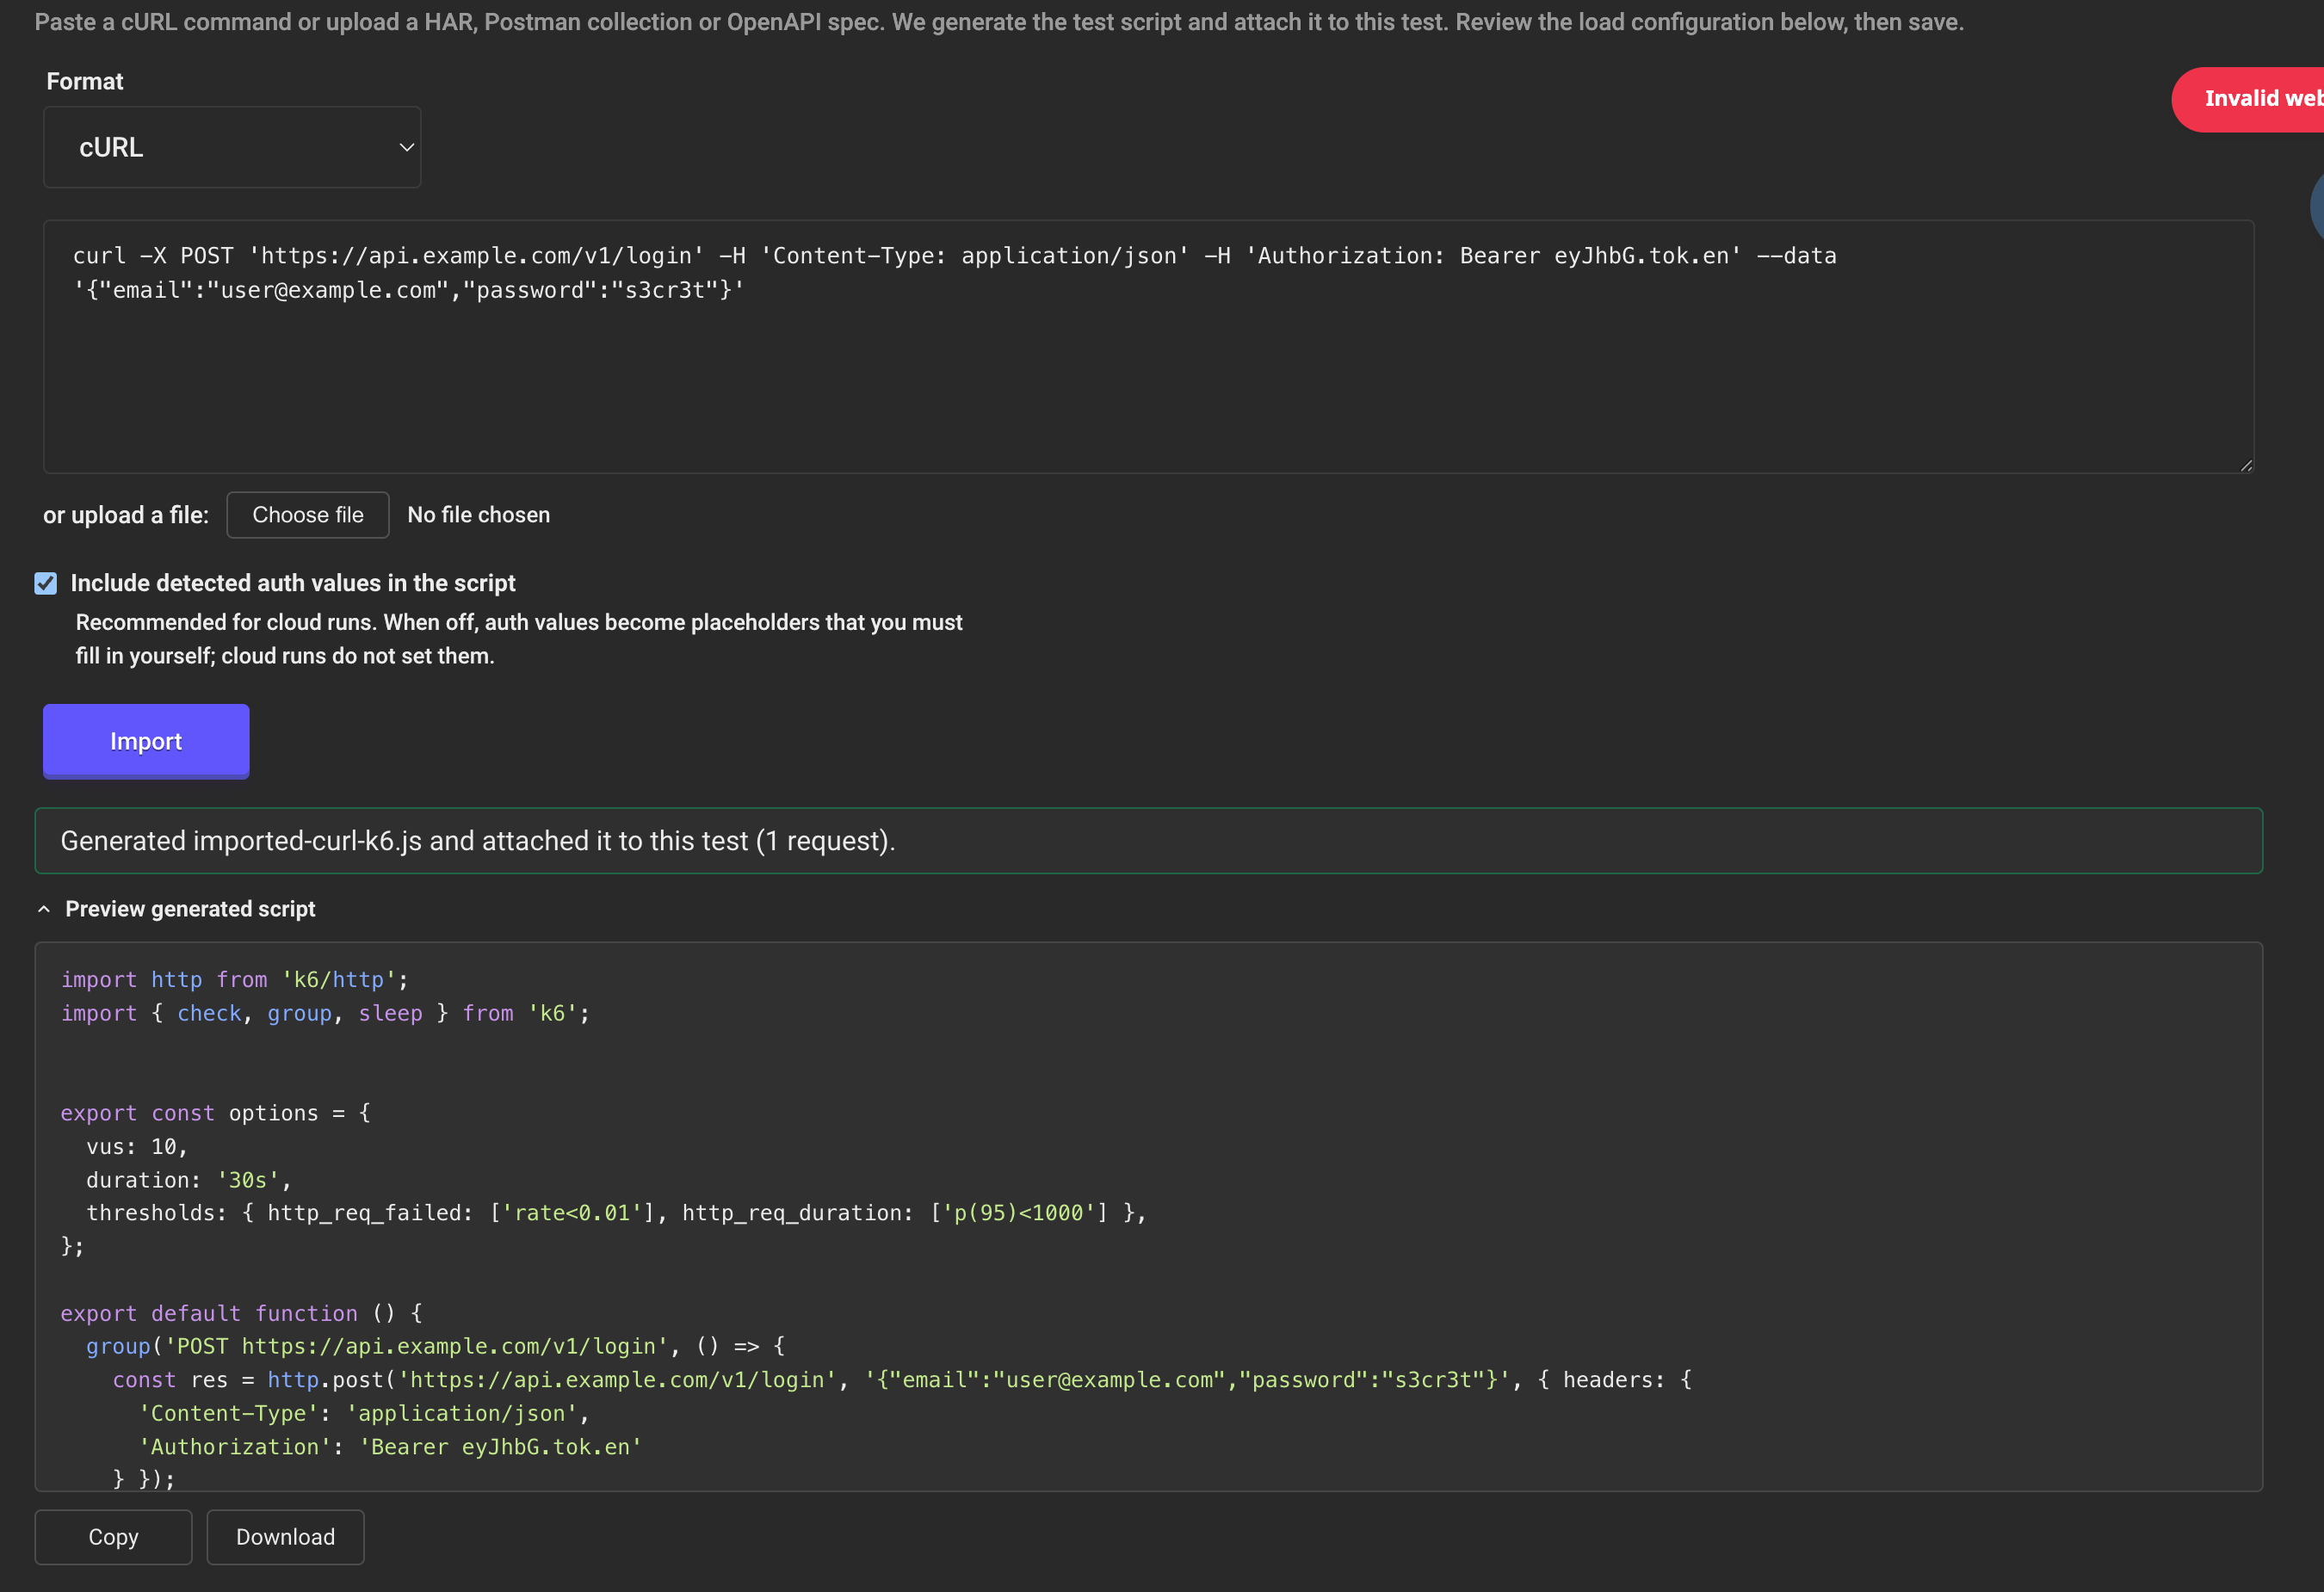Viewport: 2324px width, 1592px height.
Task: Click the Import button
Action: 146,741
